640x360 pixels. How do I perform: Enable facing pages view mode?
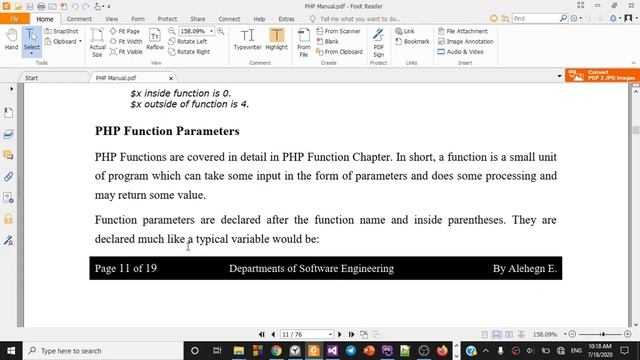pyautogui.click(x=509, y=334)
